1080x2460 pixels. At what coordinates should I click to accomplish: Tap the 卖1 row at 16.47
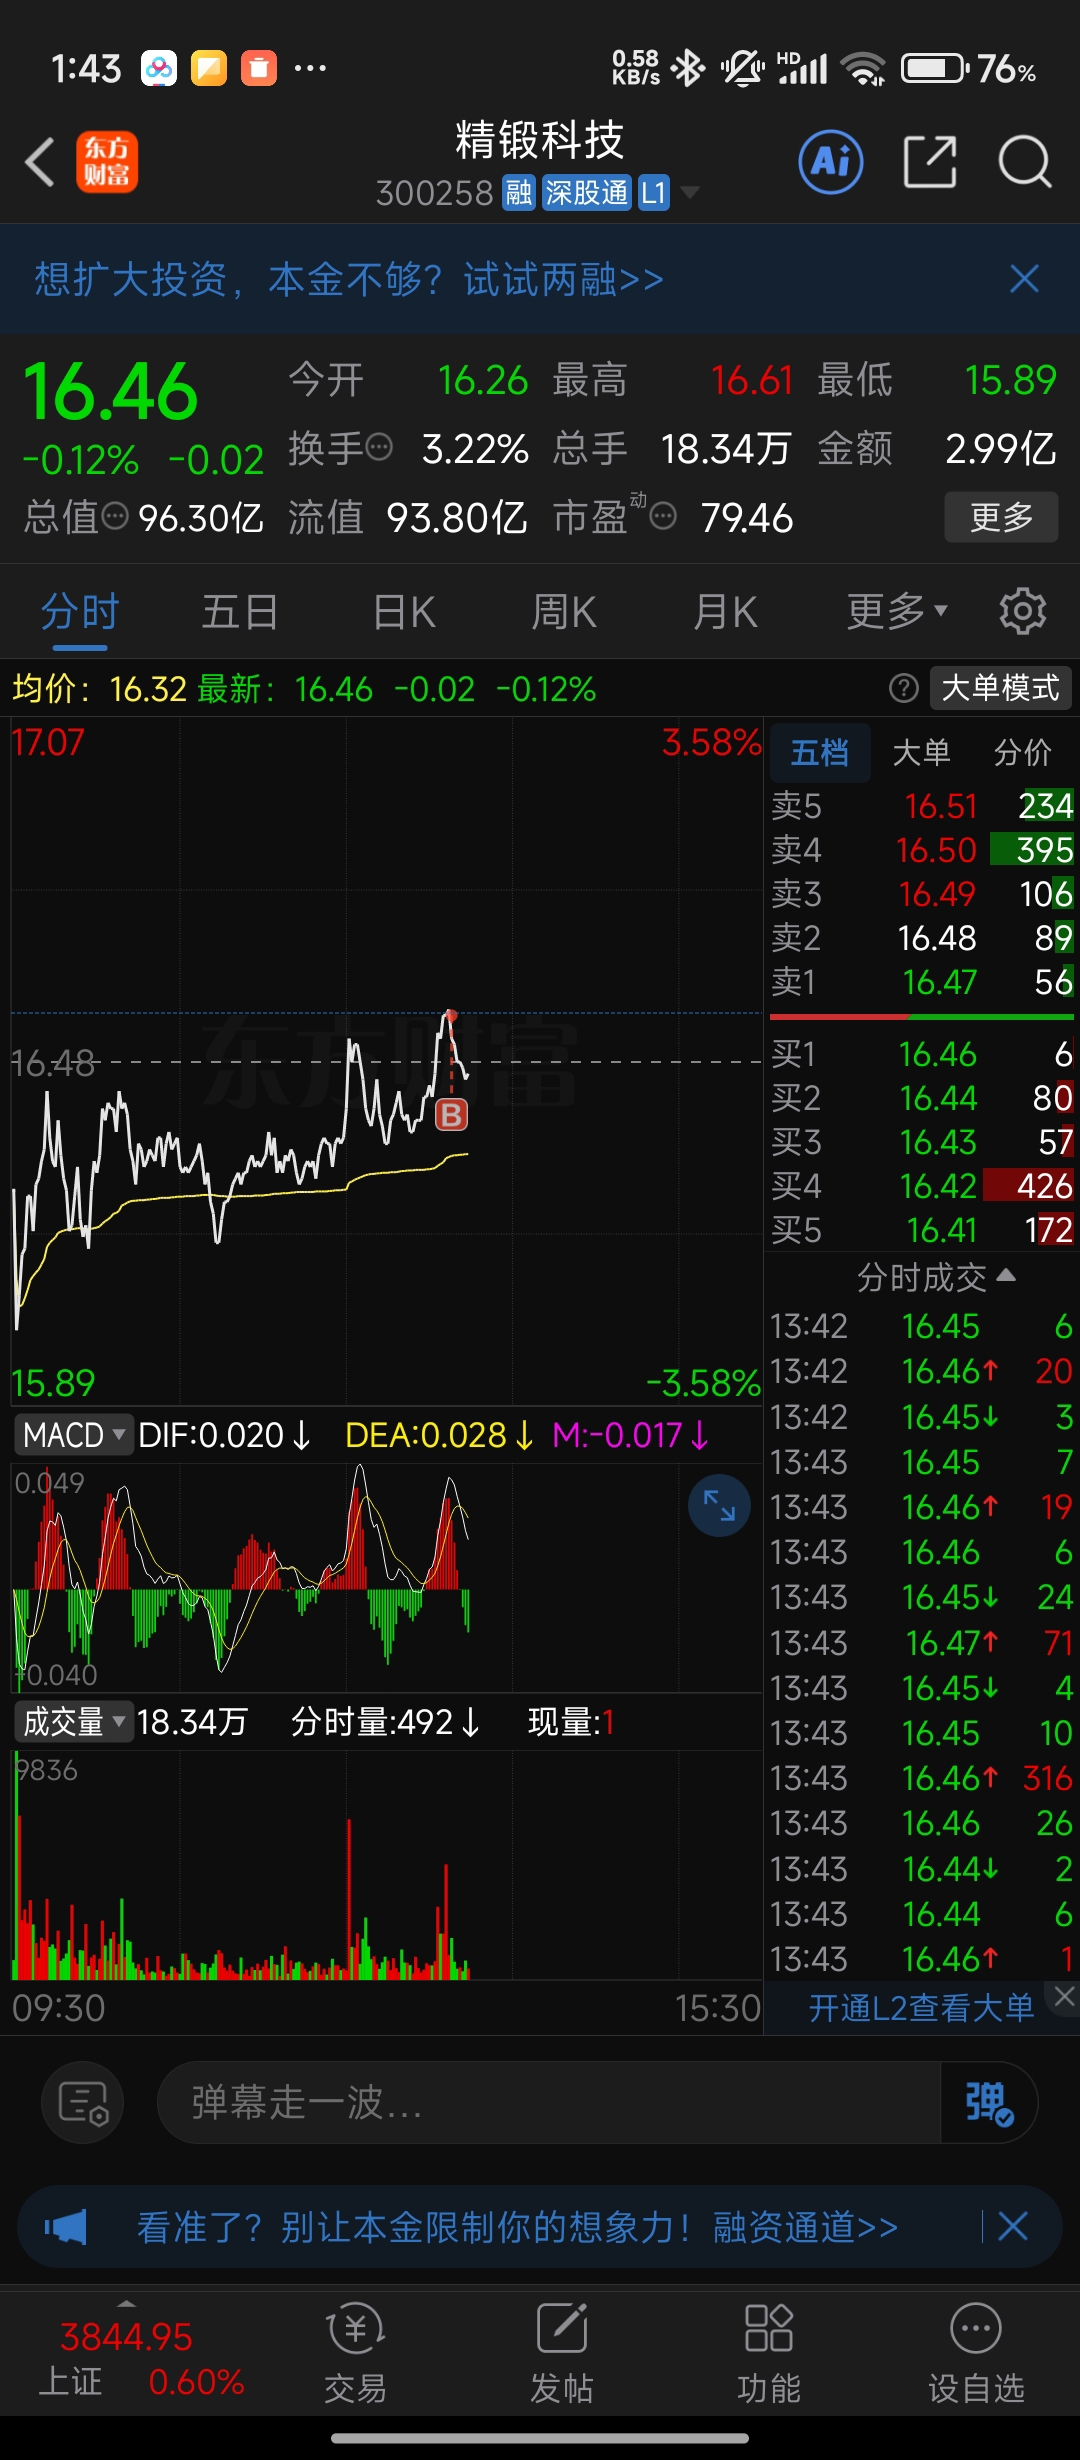922,982
